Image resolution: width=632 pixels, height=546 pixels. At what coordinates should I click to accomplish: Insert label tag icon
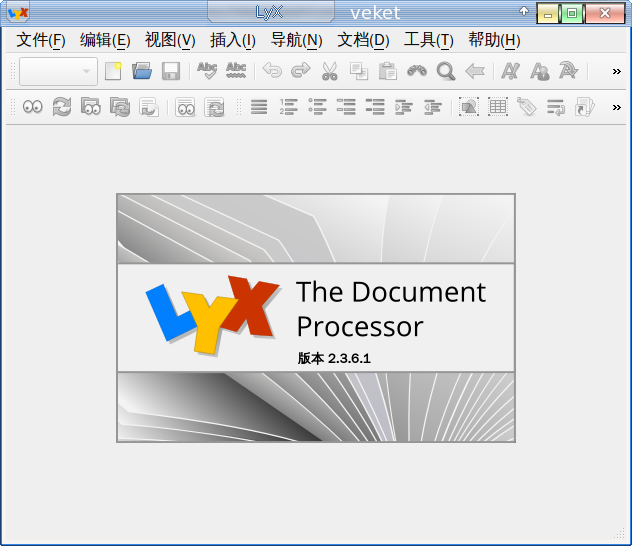point(527,107)
